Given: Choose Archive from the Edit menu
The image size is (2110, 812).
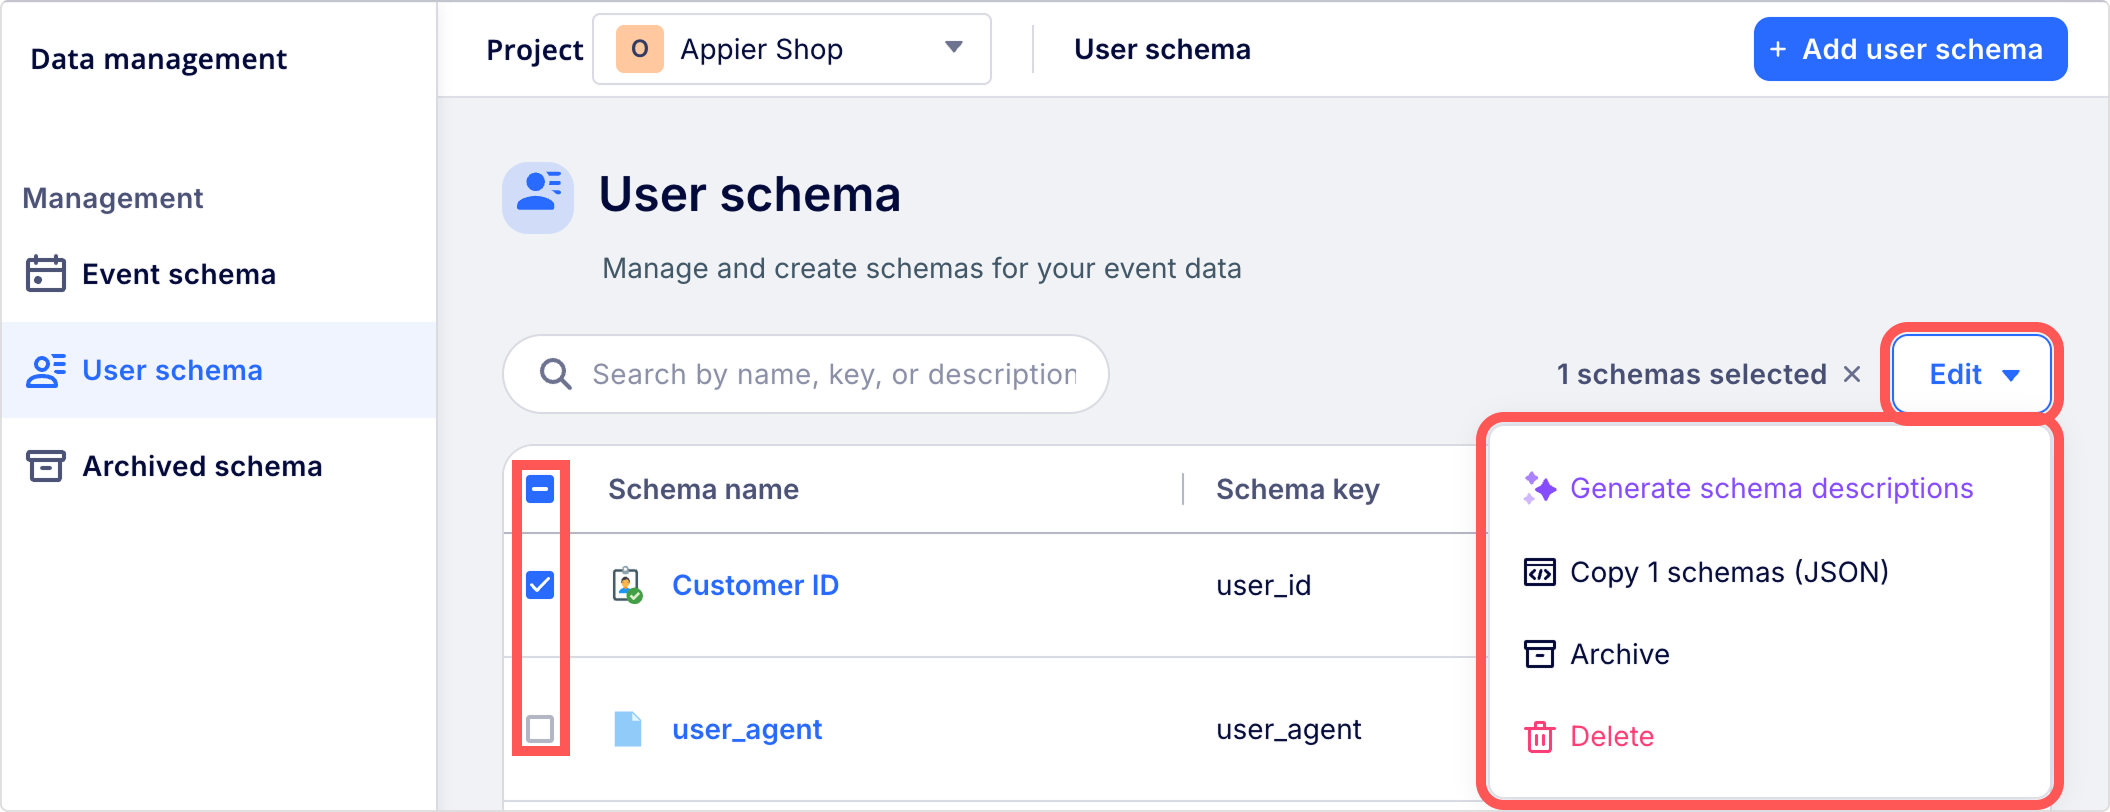Looking at the screenshot, I should tap(1619, 654).
